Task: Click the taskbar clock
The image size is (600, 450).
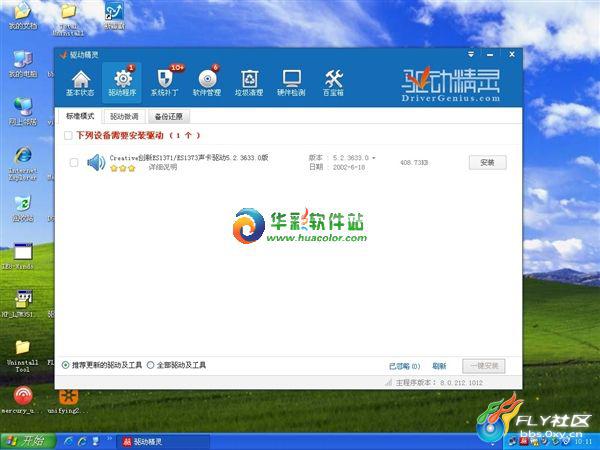Action: click(583, 442)
